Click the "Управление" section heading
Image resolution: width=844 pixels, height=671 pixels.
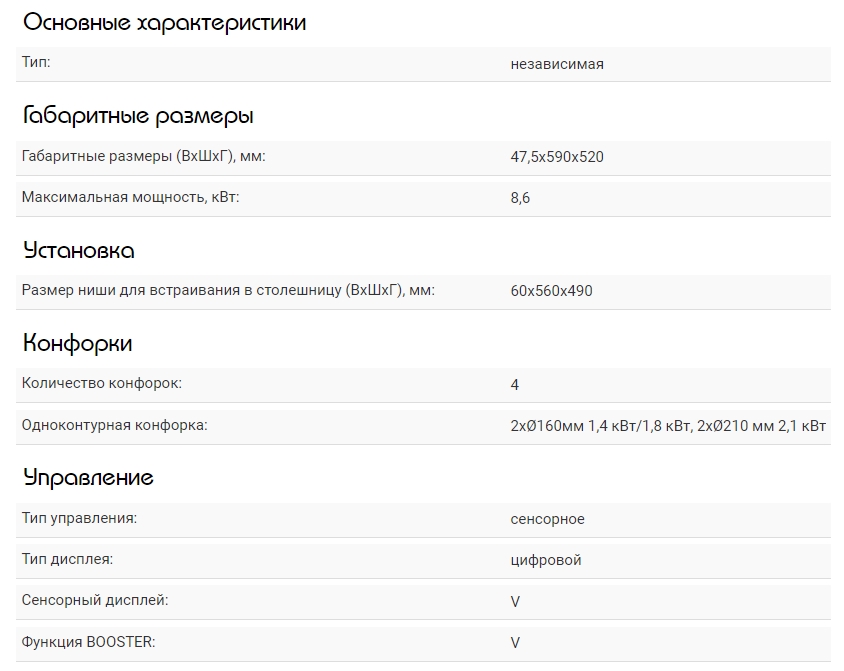pyautogui.click(x=88, y=478)
